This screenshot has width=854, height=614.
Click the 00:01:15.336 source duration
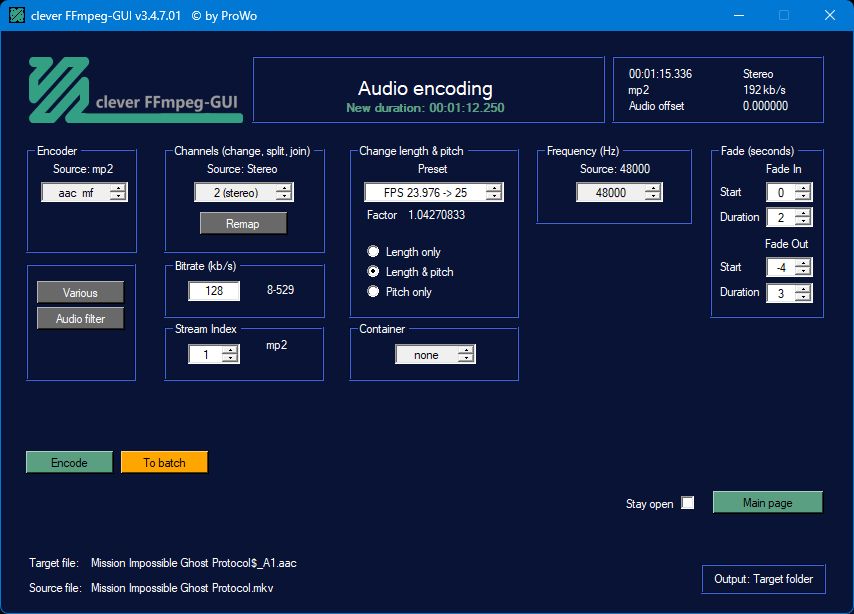pos(661,74)
